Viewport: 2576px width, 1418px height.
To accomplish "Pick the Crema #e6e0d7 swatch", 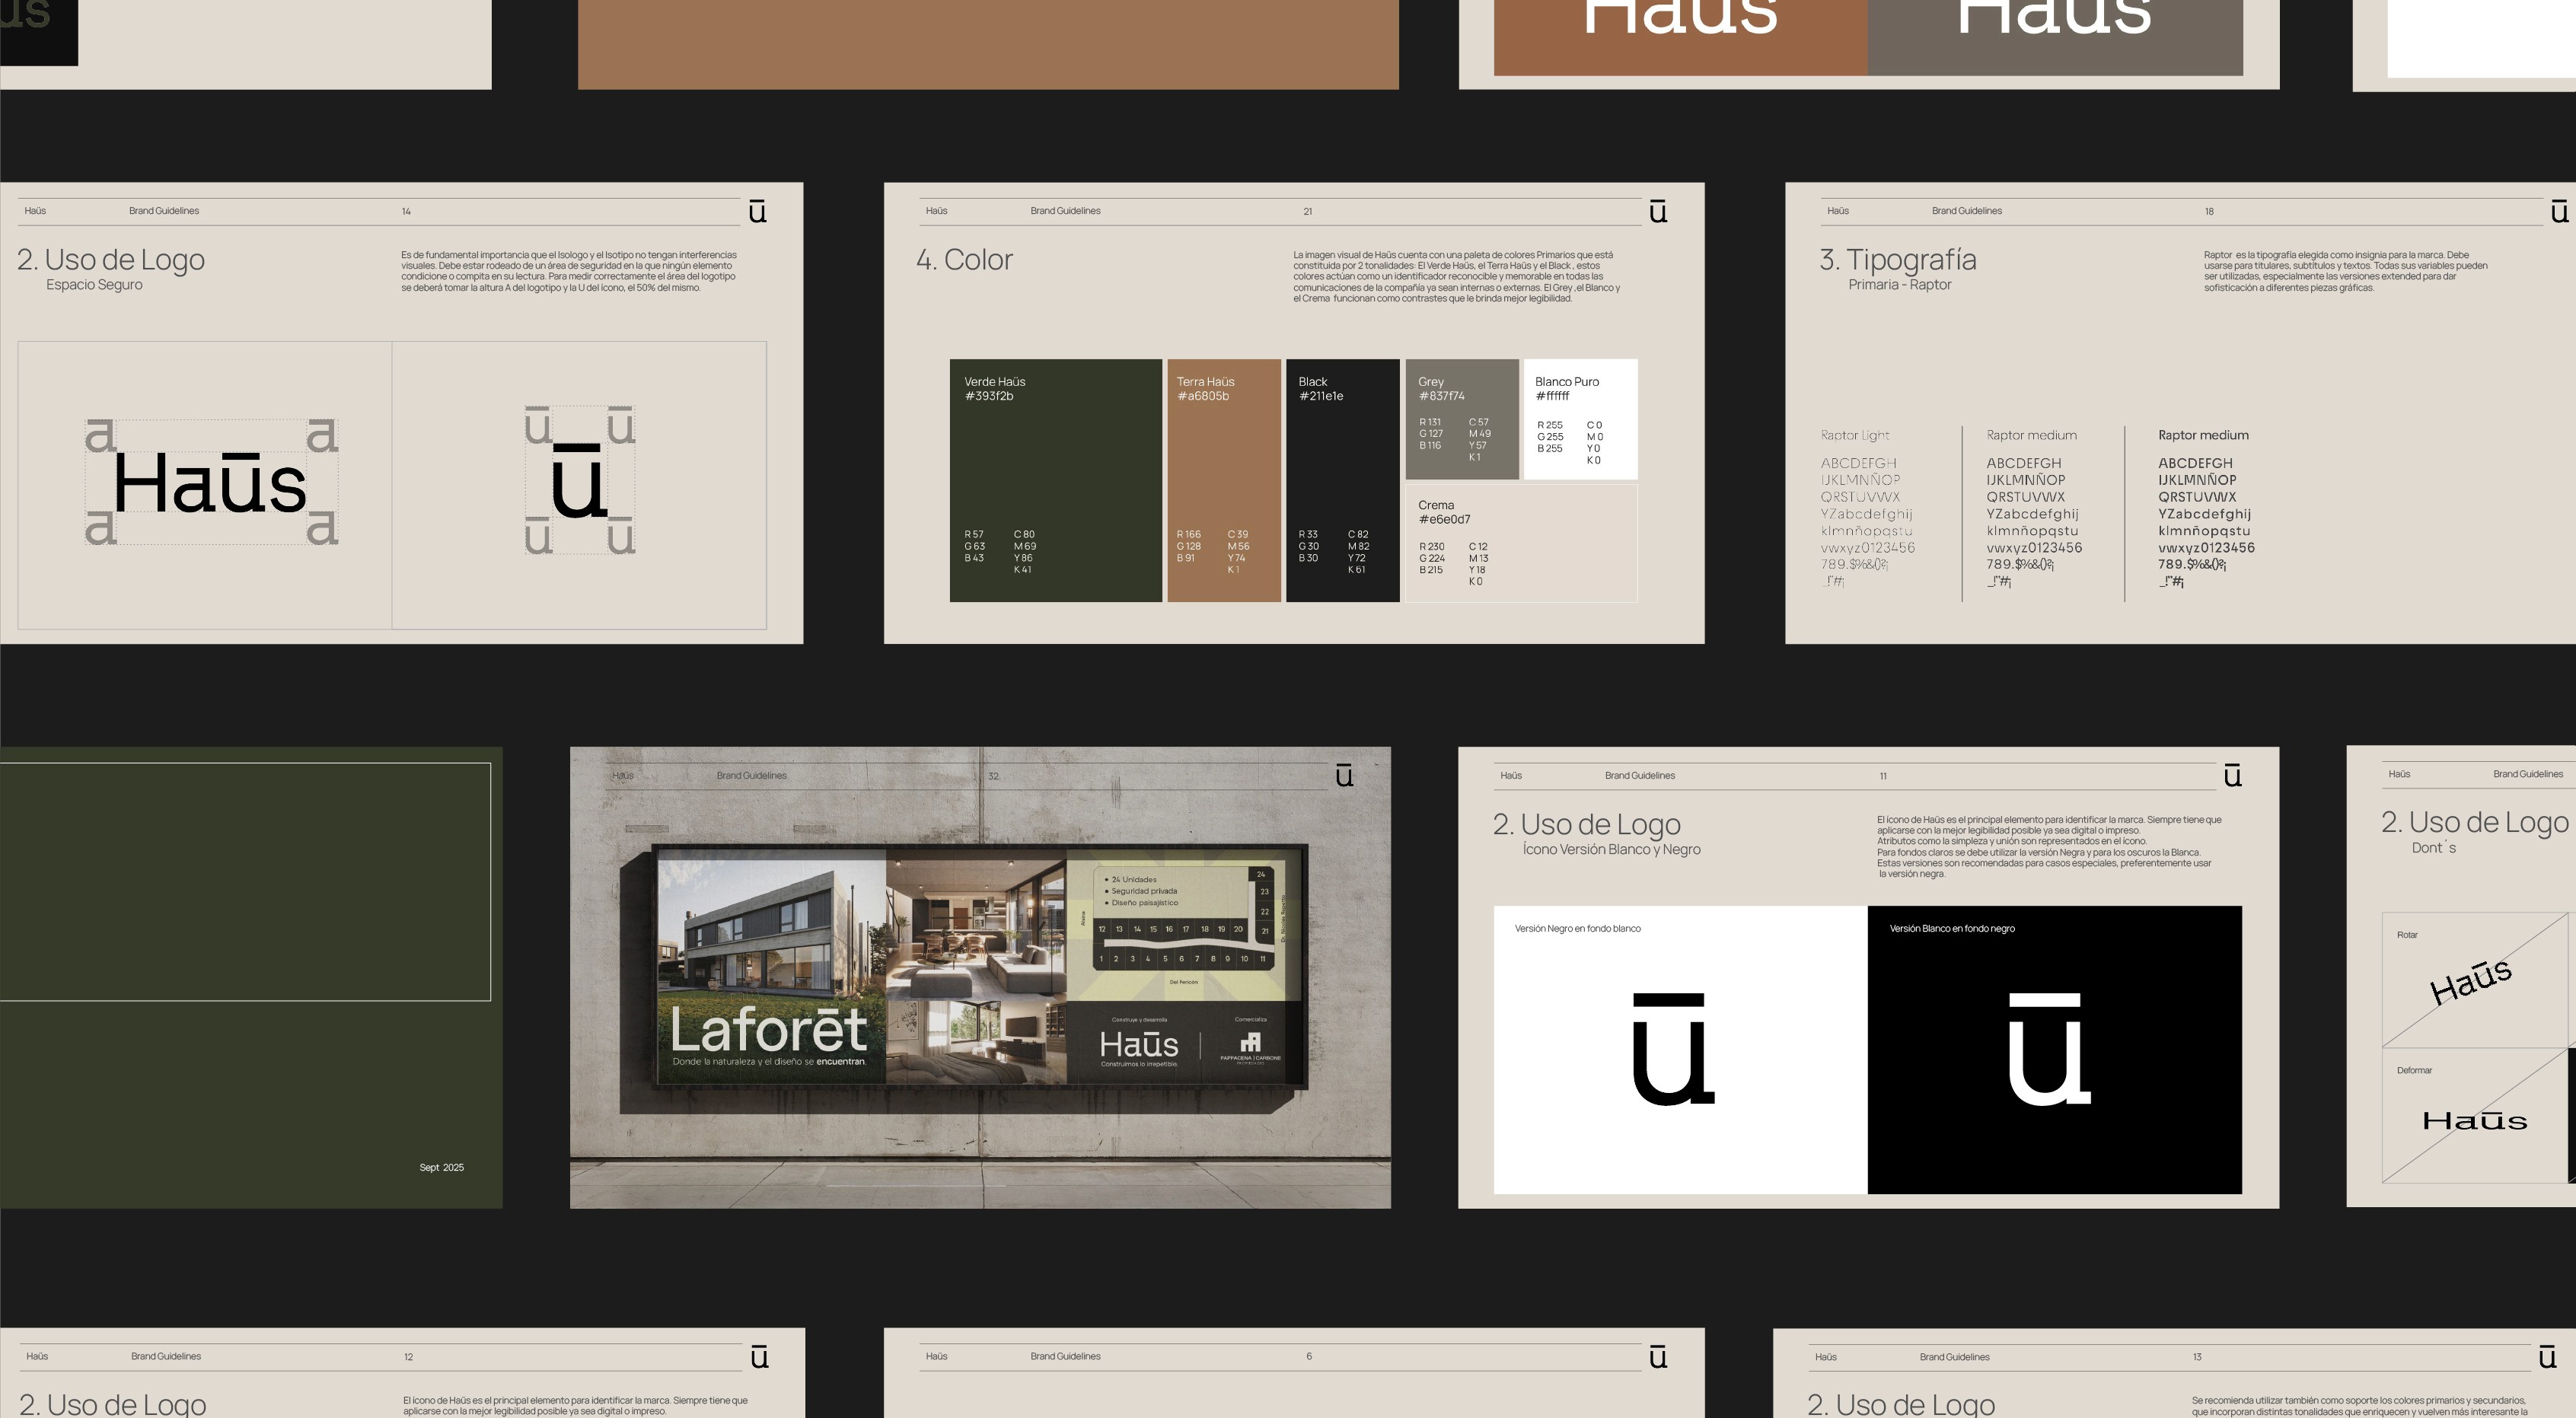I will click(1522, 543).
